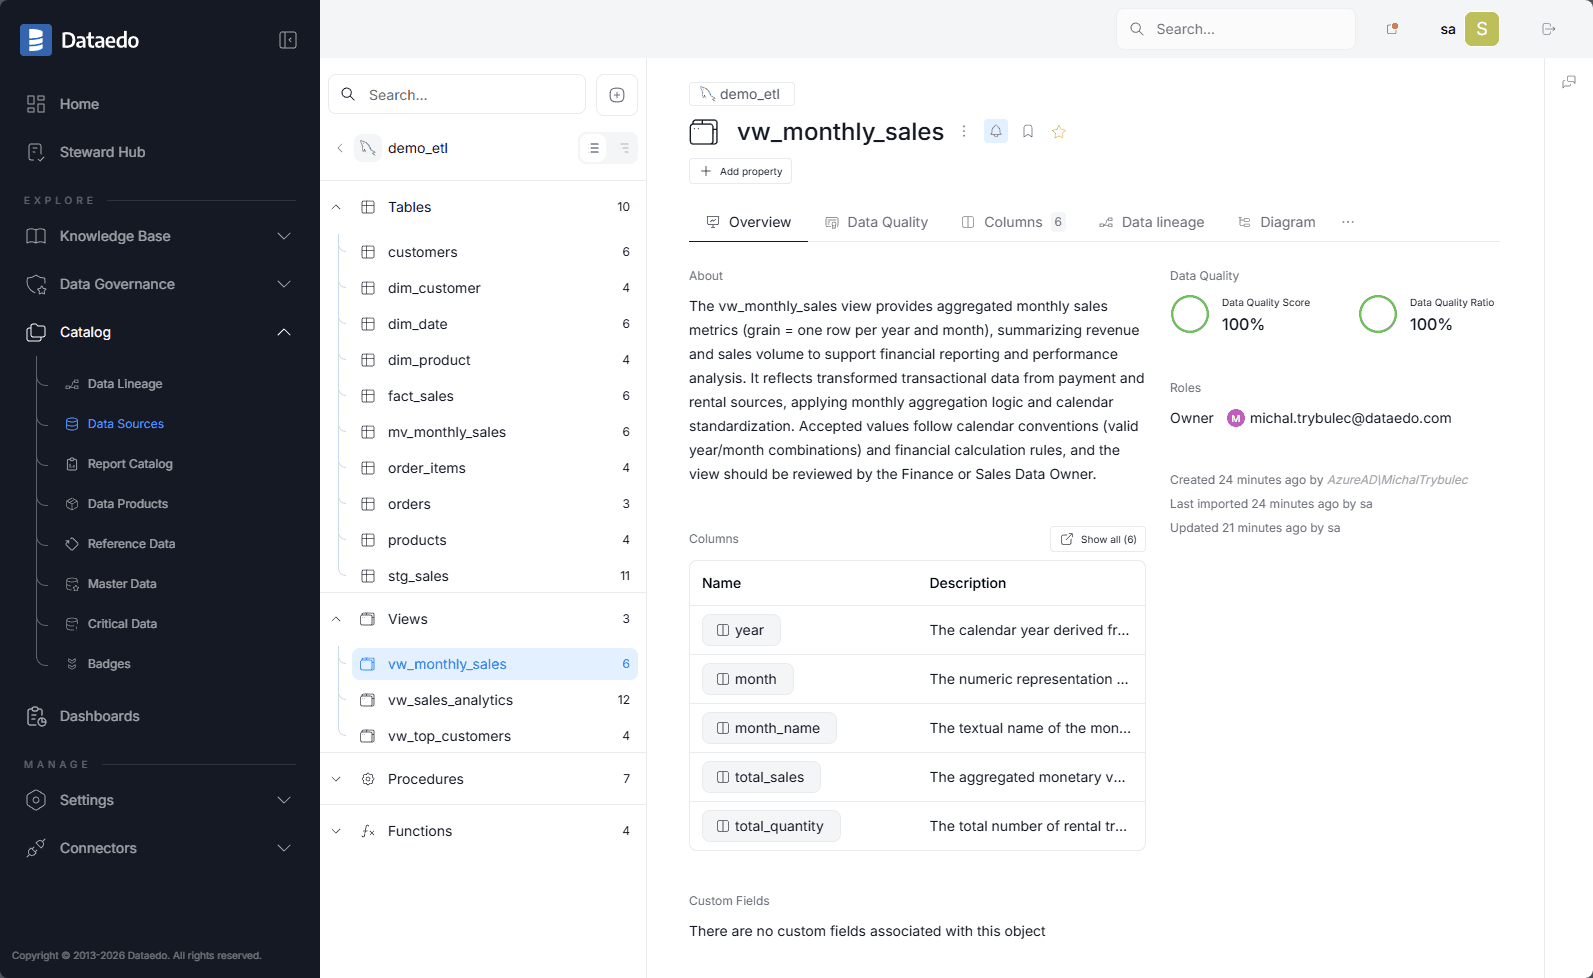Viewport: 1593px width, 978px height.
Task: Click the view icon beside vw_monthly_sales heading
Action: (704, 132)
